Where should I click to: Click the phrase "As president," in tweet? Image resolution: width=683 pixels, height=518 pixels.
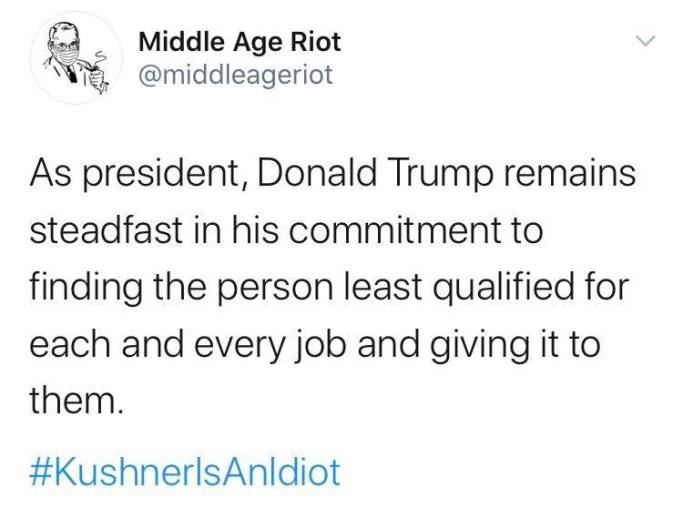coord(140,175)
